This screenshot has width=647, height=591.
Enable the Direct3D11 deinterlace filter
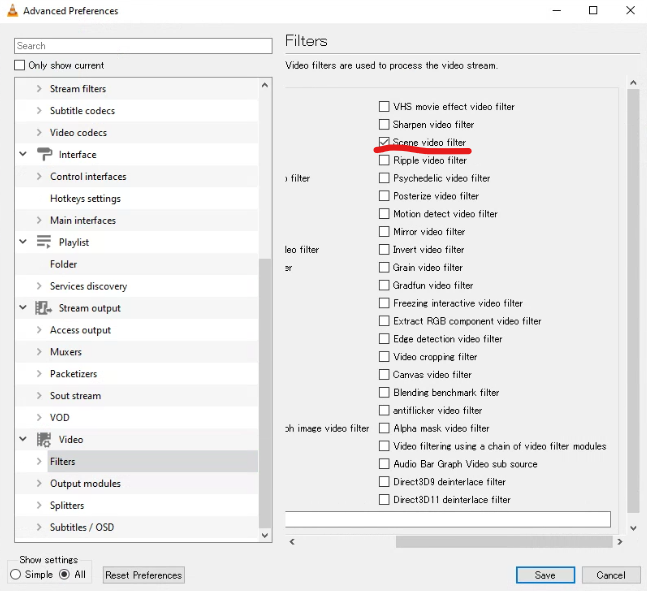pyautogui.click(x=384, y=500)
